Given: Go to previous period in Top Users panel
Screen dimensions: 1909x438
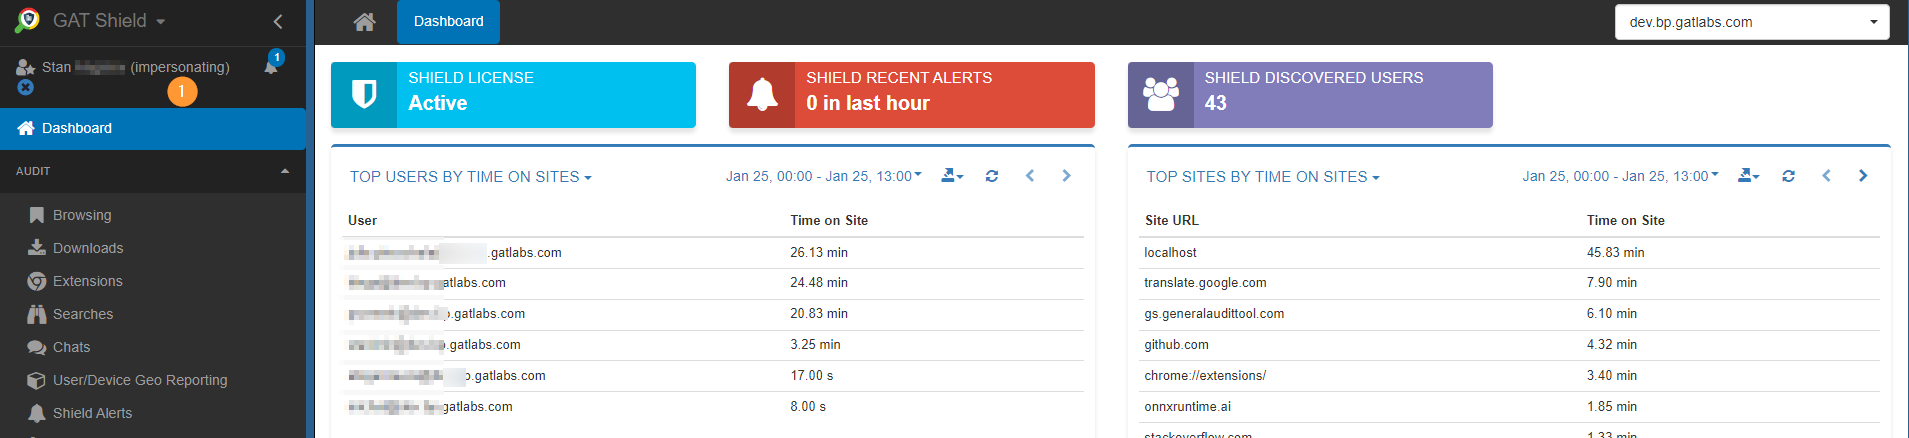Looking at the screenshot, I should pyautogui.click(x=1030, y=176).
